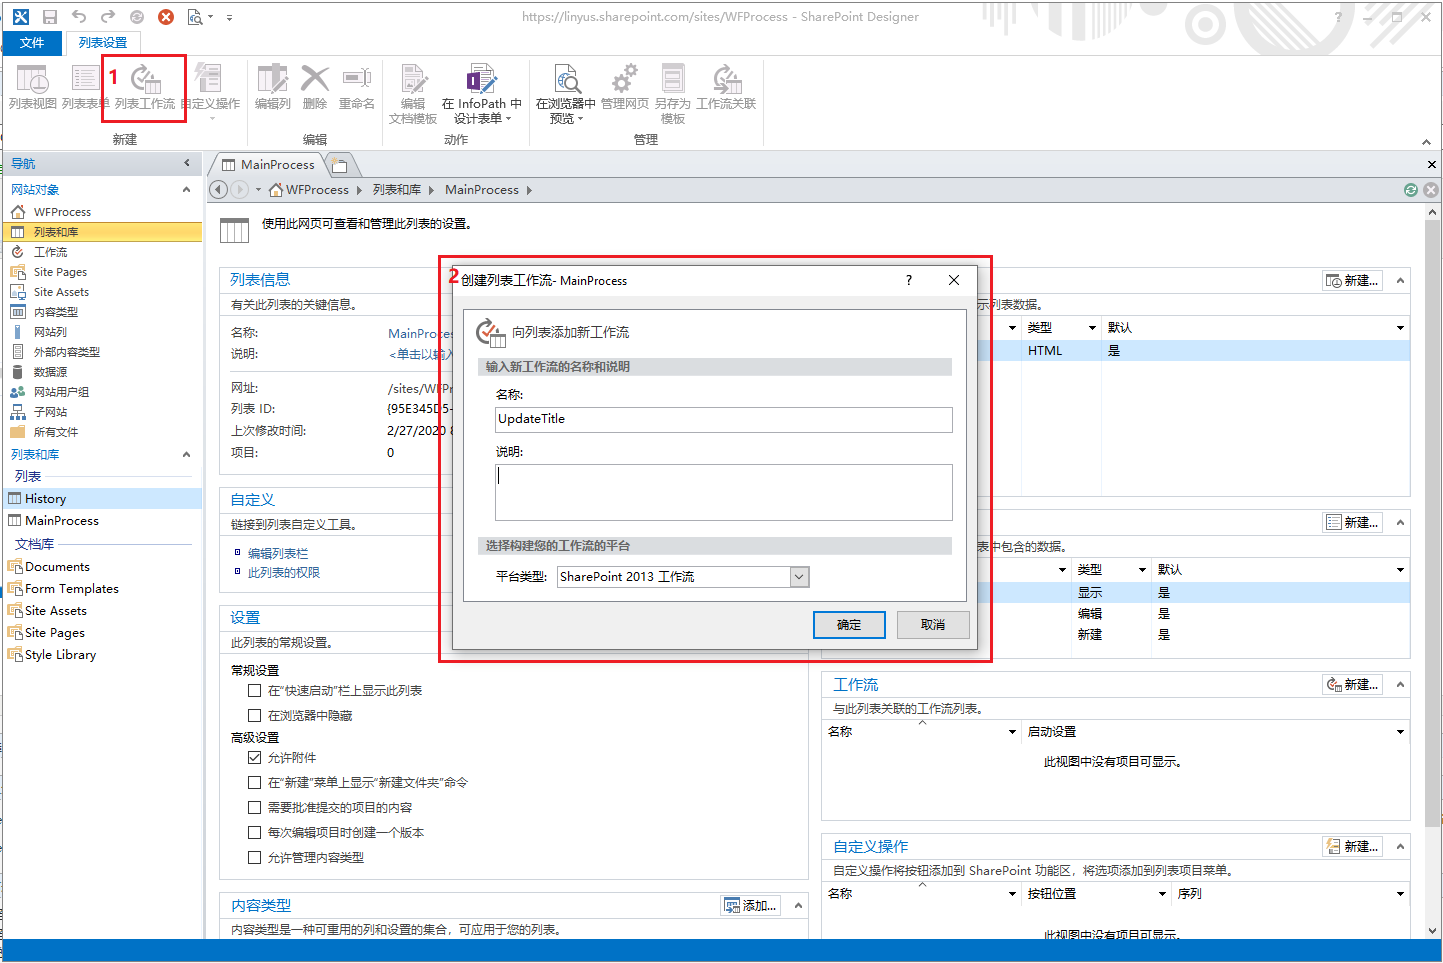Click WFProcess in the breadcrumb
This screenshot has width=1443, height=963.
(x=317, y=190)
